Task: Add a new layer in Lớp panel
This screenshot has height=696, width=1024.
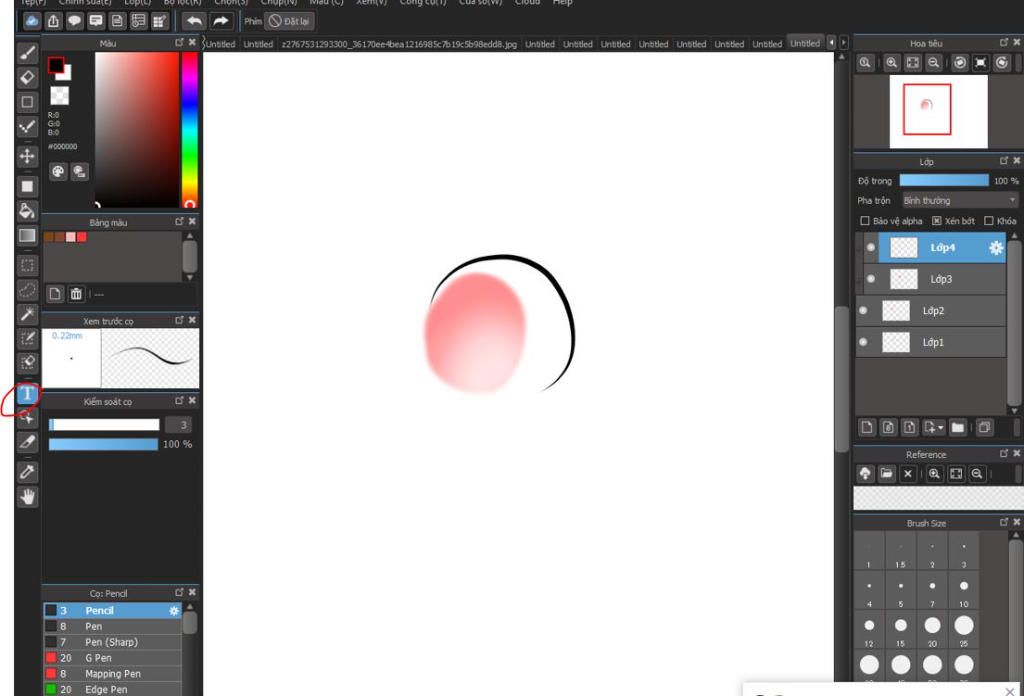Action: pos(867,428)
